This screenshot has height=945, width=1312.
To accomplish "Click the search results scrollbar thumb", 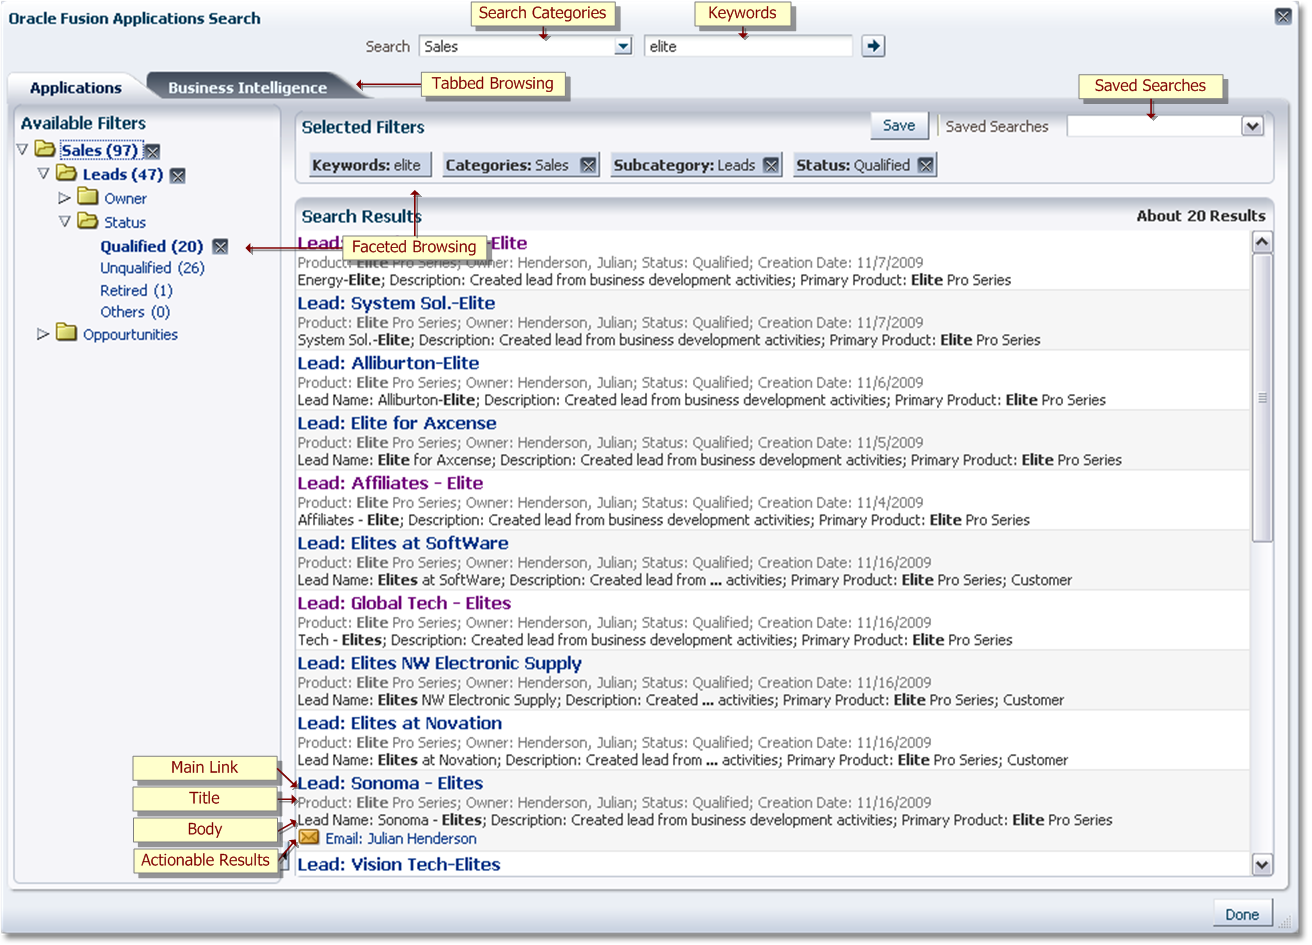I will tap(1262, 398).
